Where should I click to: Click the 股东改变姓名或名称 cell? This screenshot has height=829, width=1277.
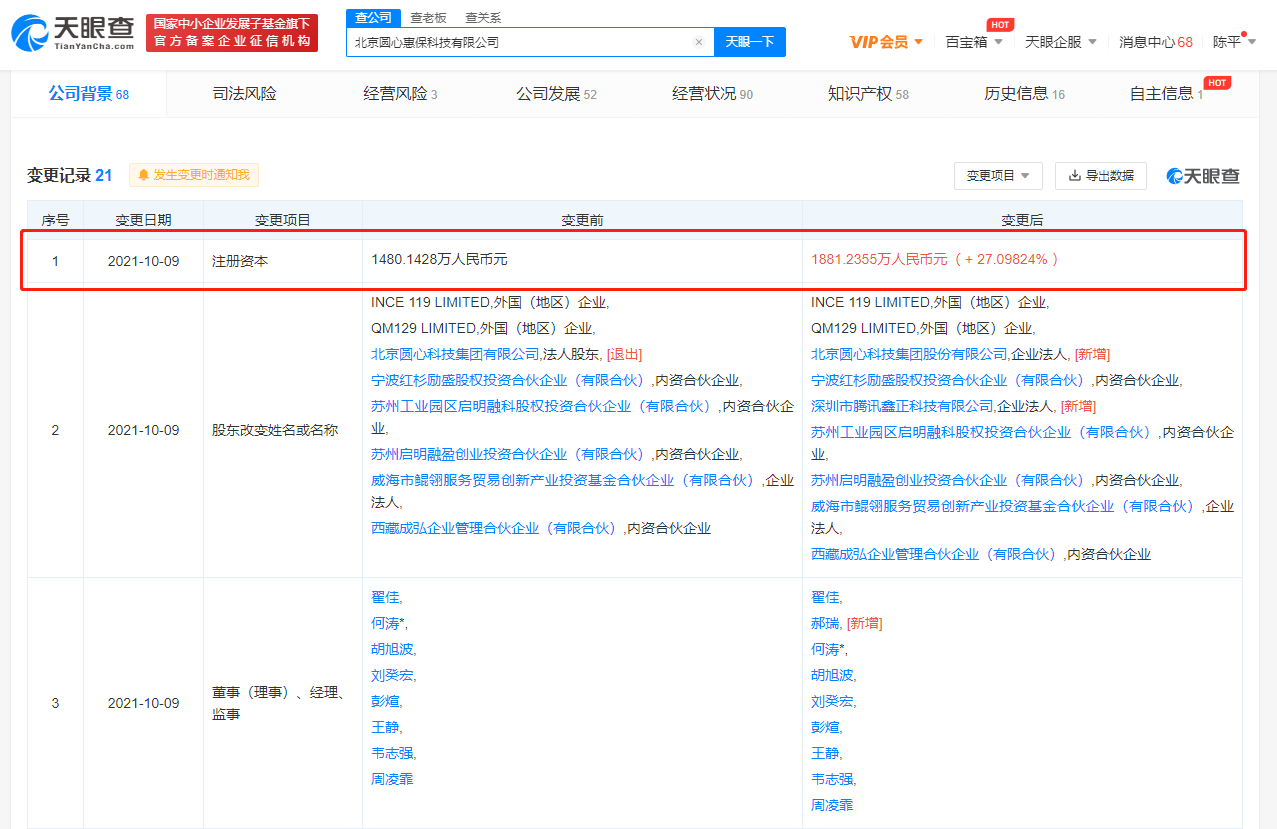pyautogui.click(x=283, y=431)
